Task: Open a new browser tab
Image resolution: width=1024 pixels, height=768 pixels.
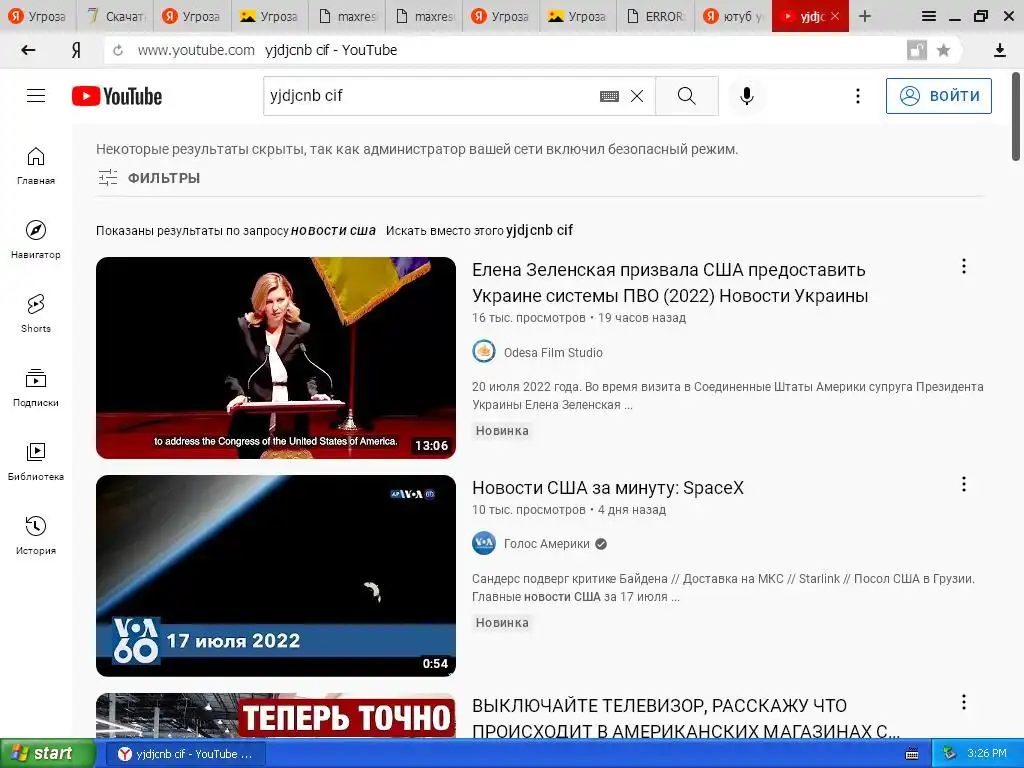Action: click(865, 16)
